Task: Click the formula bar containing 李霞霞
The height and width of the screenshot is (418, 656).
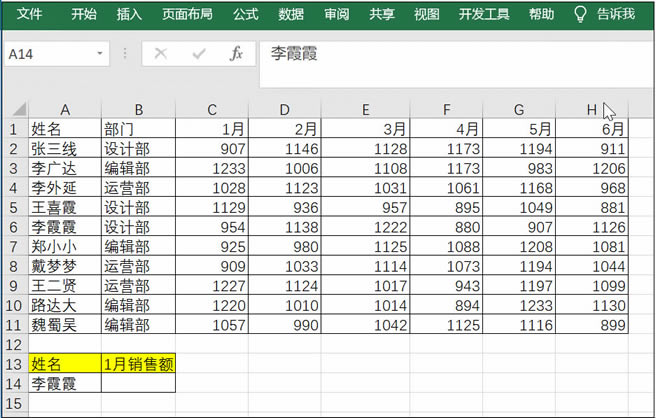Action: [450, 54]
